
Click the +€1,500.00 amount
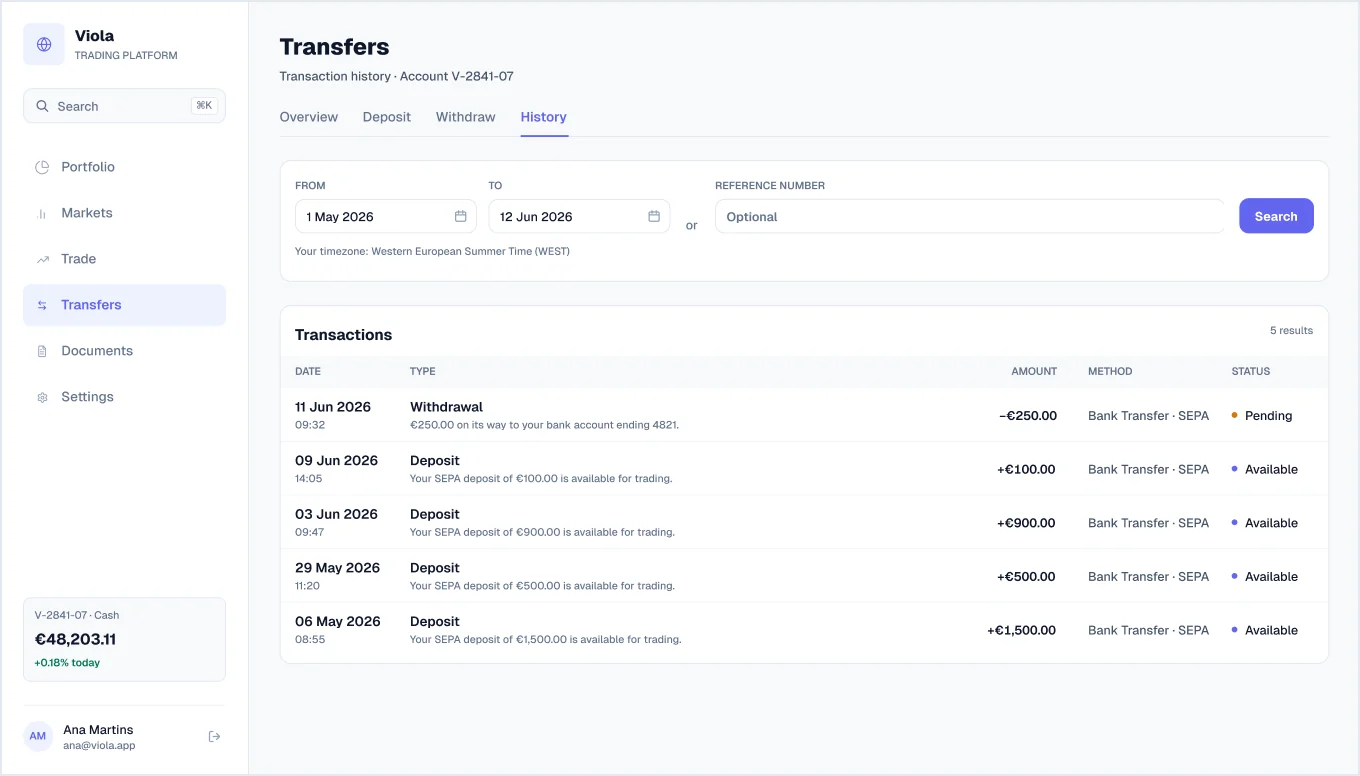pos(1021,630)
